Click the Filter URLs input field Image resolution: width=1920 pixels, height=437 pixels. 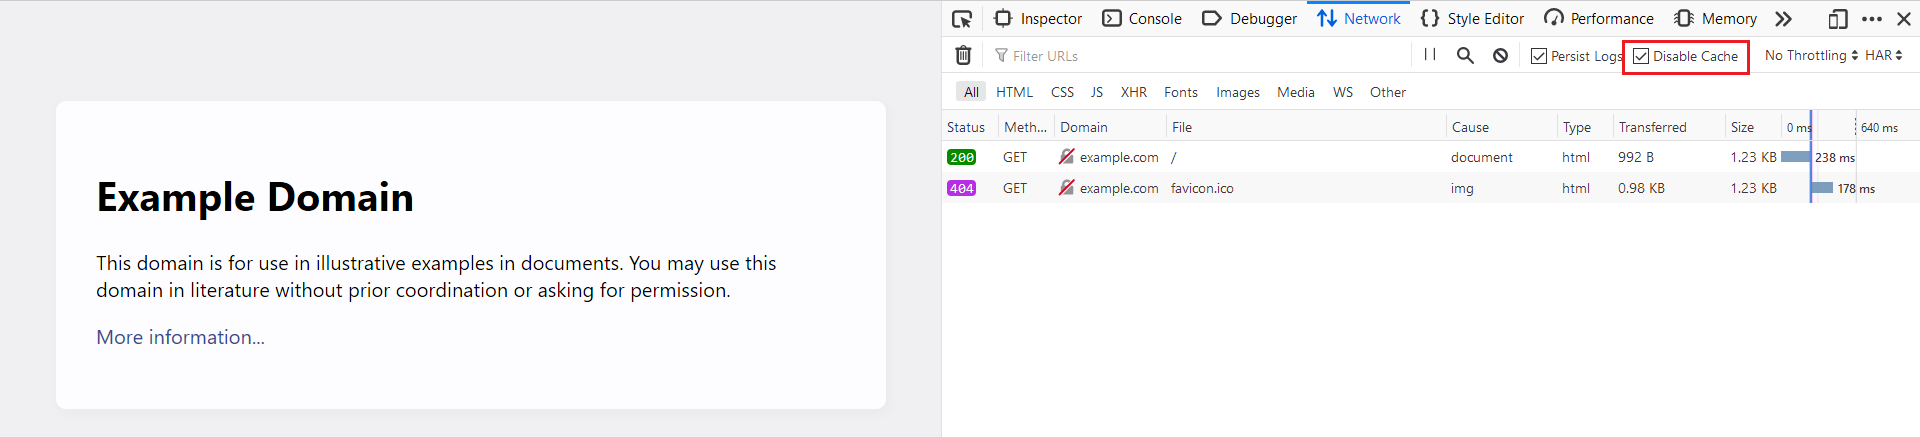click(1200, 56)
